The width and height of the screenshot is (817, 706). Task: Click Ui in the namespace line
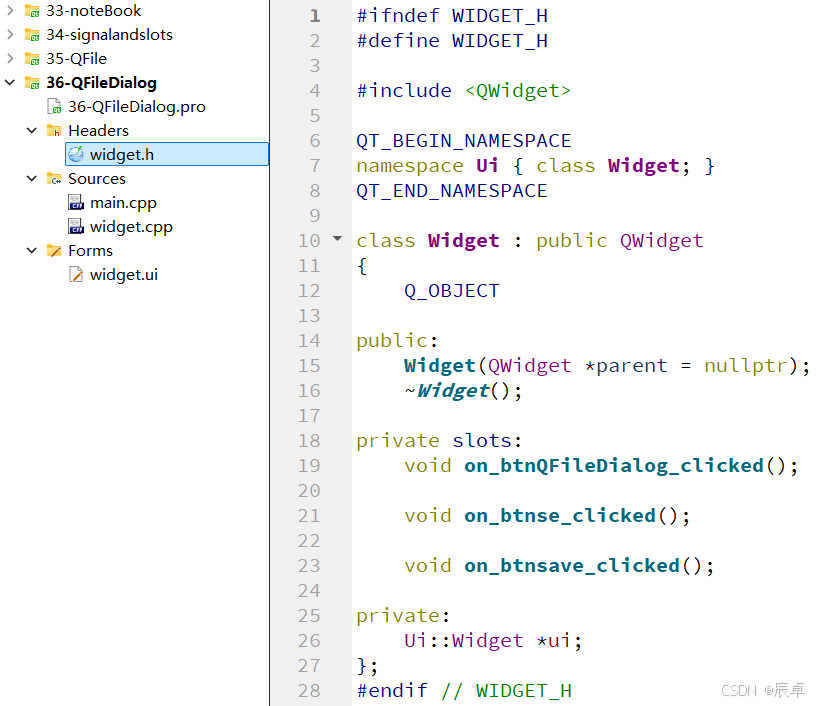[487, 166]
